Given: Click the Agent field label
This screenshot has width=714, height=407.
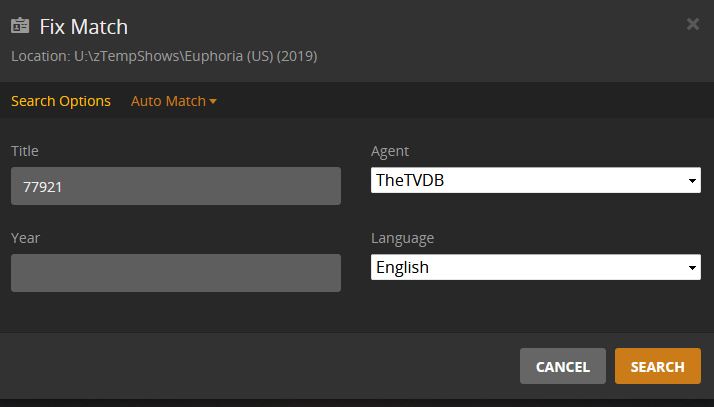Looking at the screenshot, I should [x=390, y=151].
